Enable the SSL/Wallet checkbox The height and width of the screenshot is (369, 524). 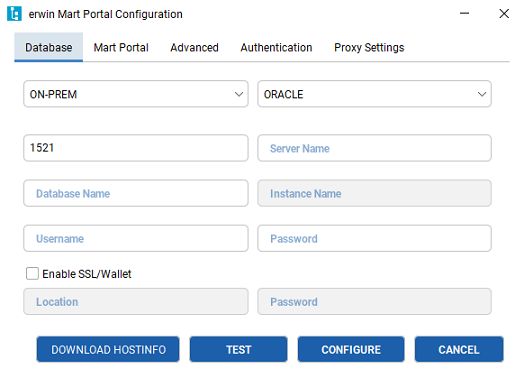[32, 273]
